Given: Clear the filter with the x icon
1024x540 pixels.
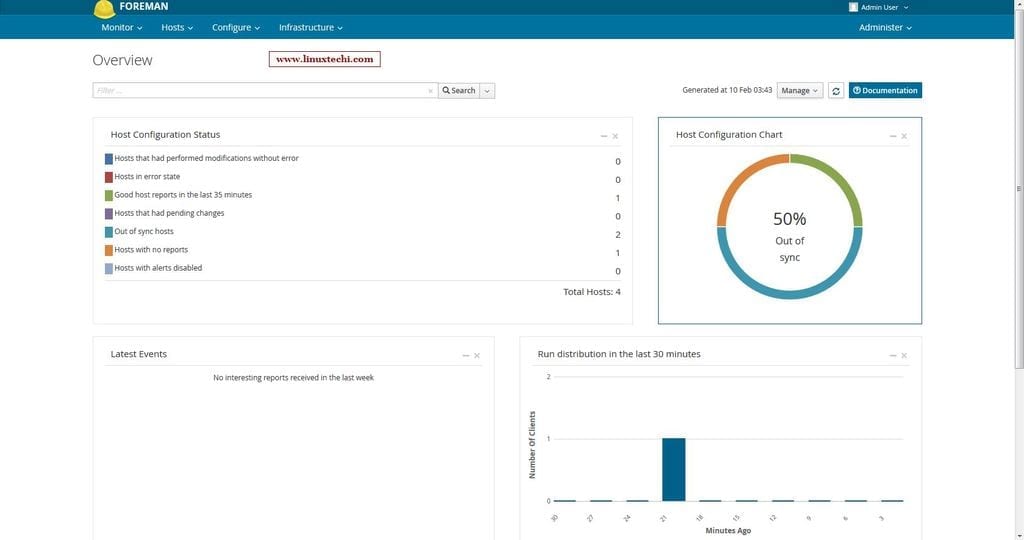Looking at the screenshot, I should pos(430,91).
